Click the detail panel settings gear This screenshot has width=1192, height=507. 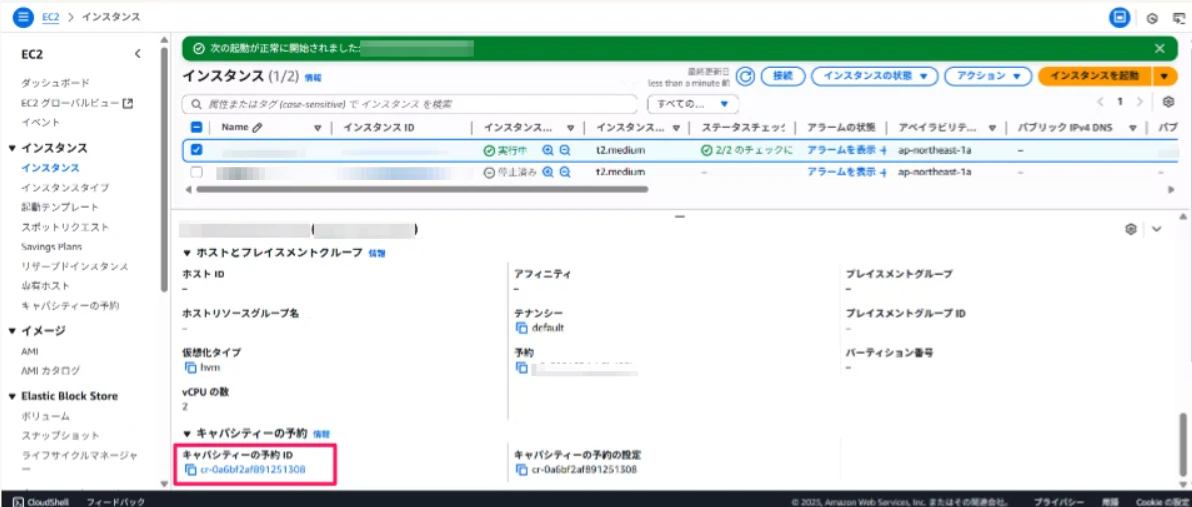1130,229
